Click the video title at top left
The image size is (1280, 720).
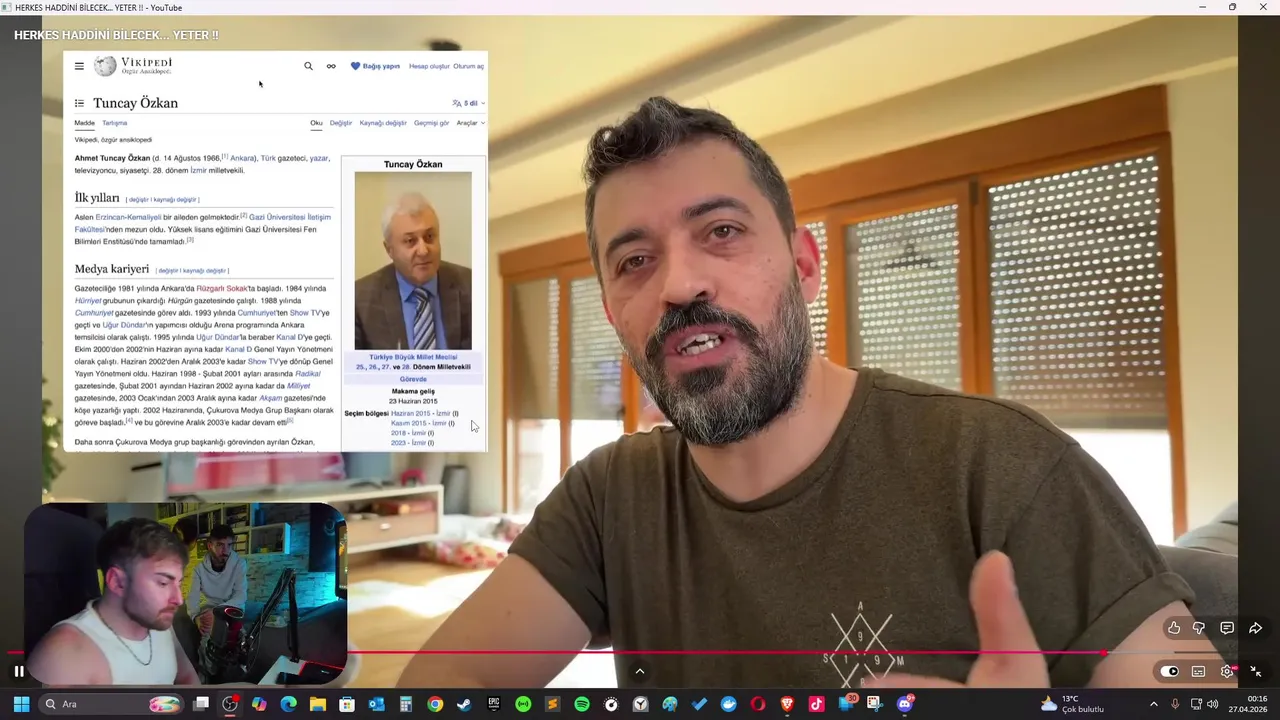(116, 35)
